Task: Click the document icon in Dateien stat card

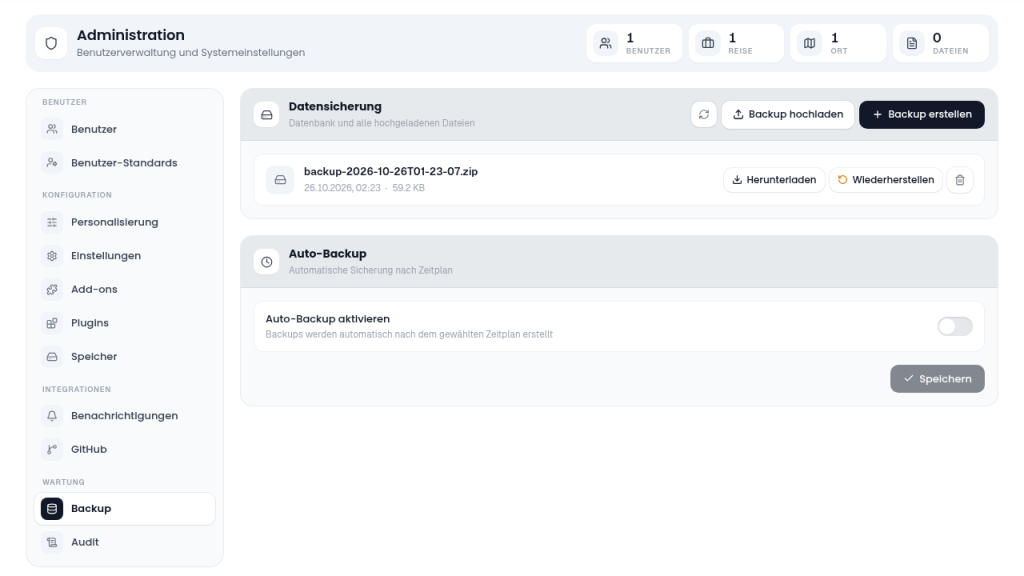Action: click(912, 43)
